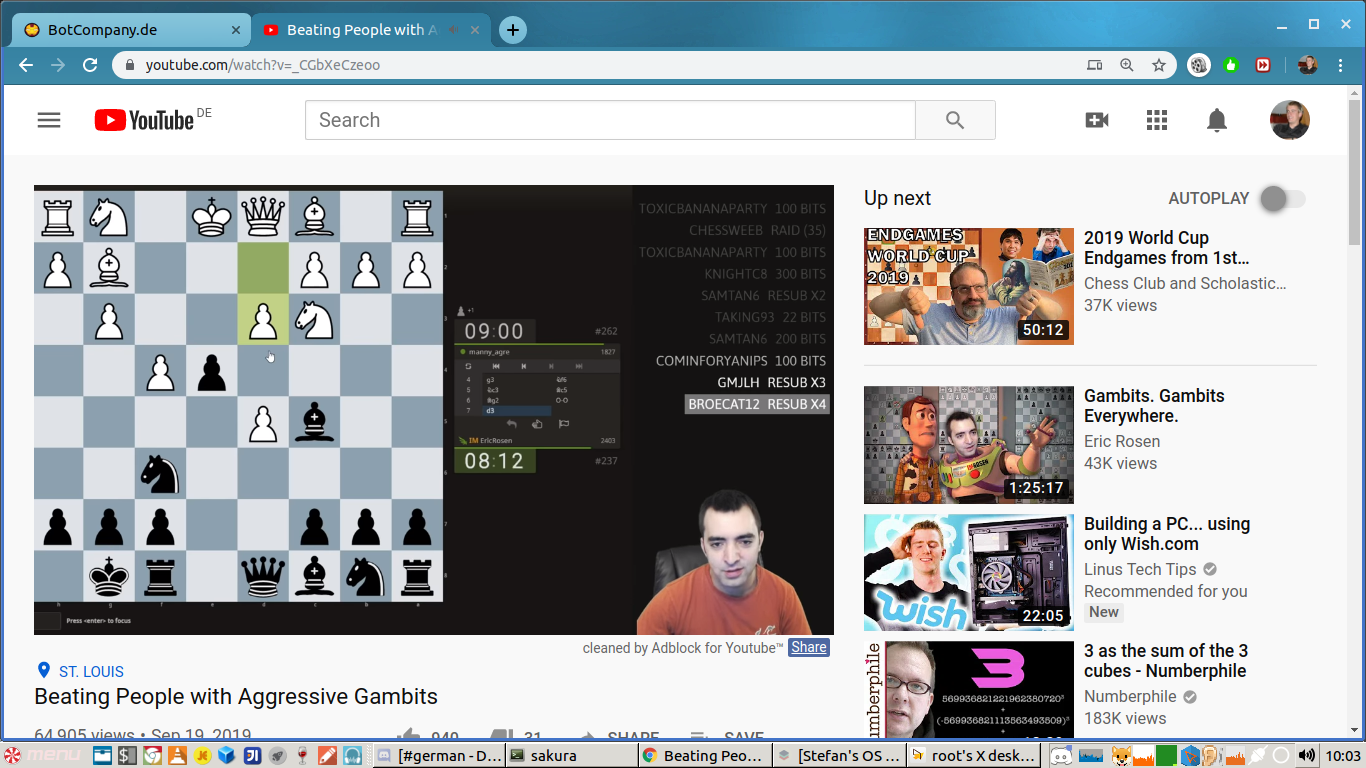Click the YouTube logo to go home
Screen dimensions: 1366x768
click(x=144, y=120)
